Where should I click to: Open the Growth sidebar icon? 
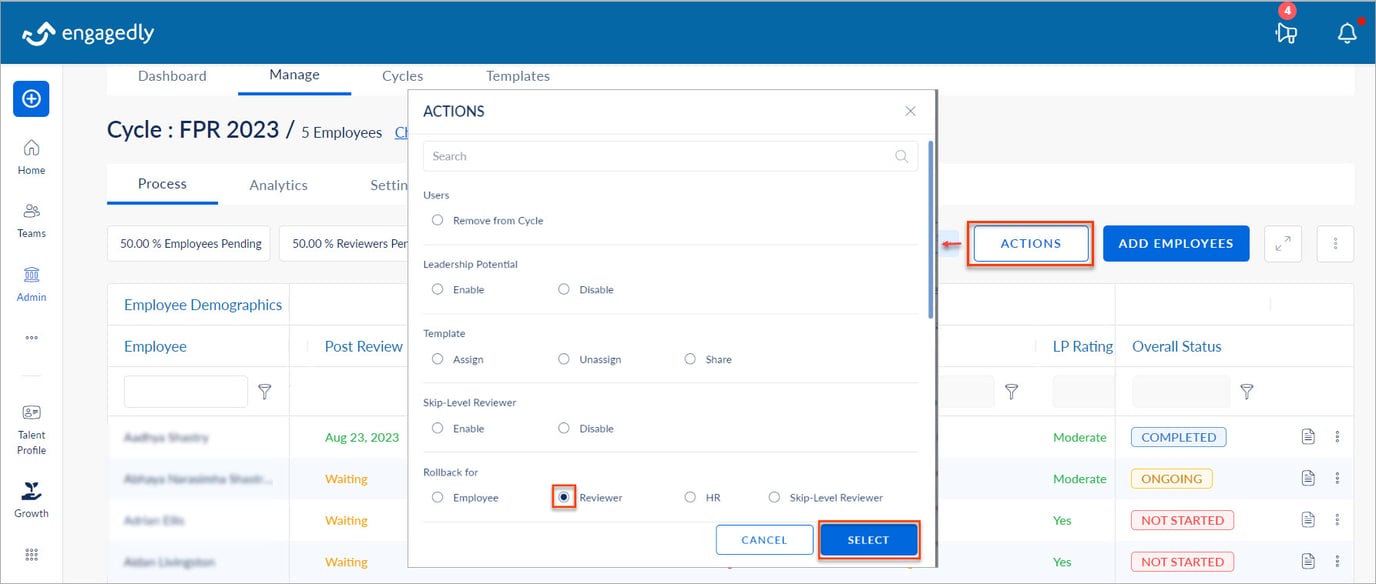31,499
